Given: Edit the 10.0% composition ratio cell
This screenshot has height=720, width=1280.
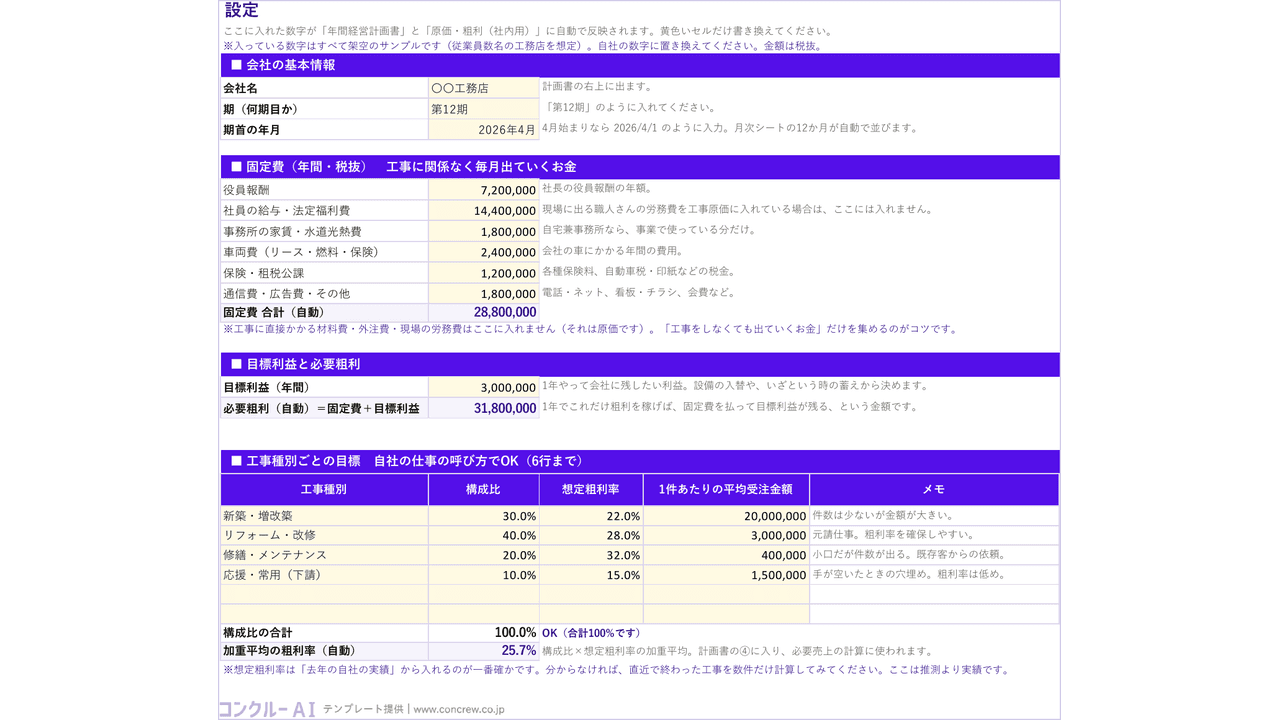Looking at the screenshot, I should pyautogui.click(x=484, y=575).
